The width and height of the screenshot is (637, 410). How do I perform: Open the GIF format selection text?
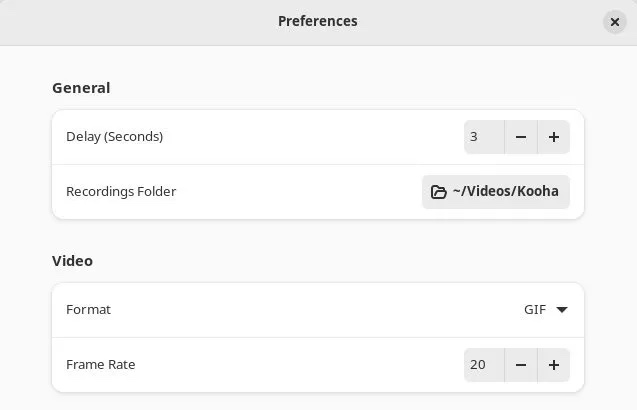535,310
